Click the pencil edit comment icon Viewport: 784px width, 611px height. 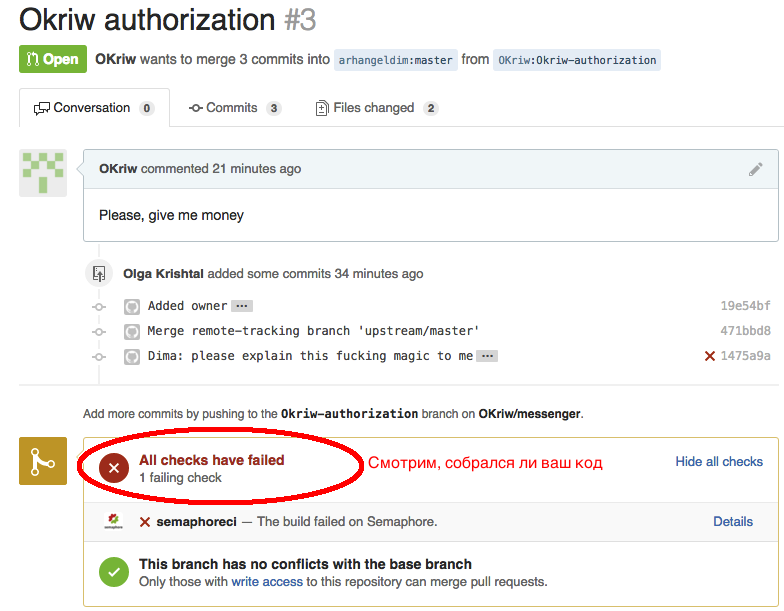756,169
